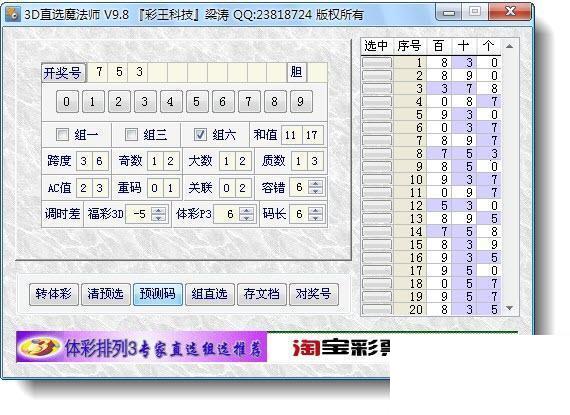The height and width of the screenshot is (415, 570).
Task: Click the 重码 minimum field showing 0
Action: point(154,188)
